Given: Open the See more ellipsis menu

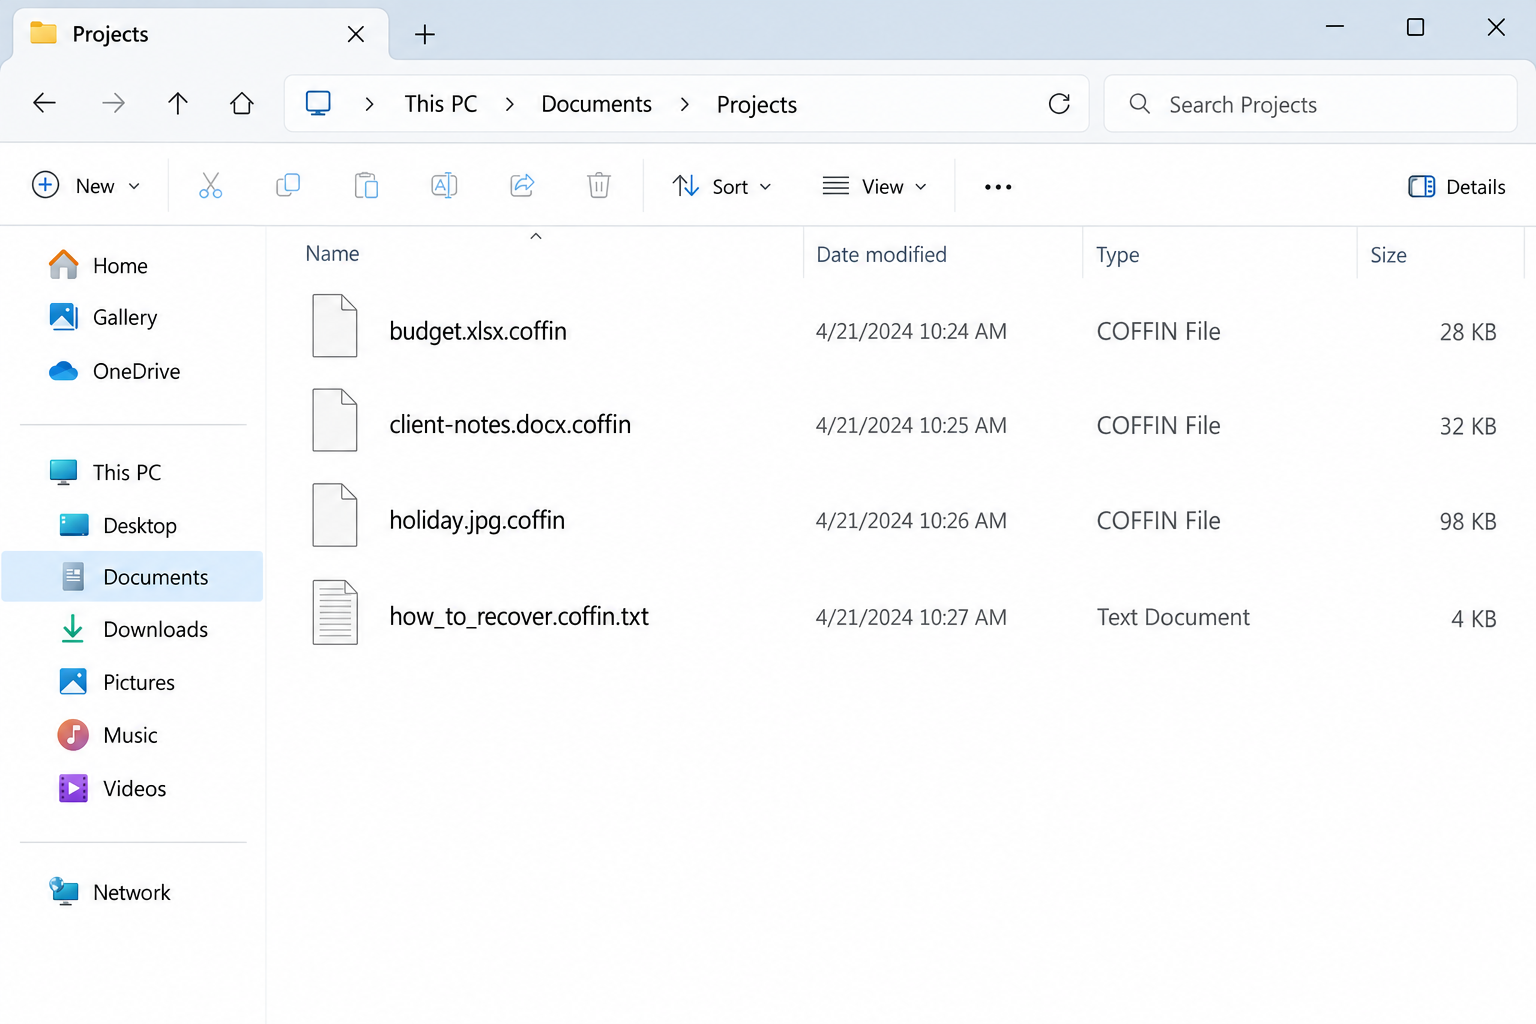Looking at the screenshot, I should pos(998,187).
